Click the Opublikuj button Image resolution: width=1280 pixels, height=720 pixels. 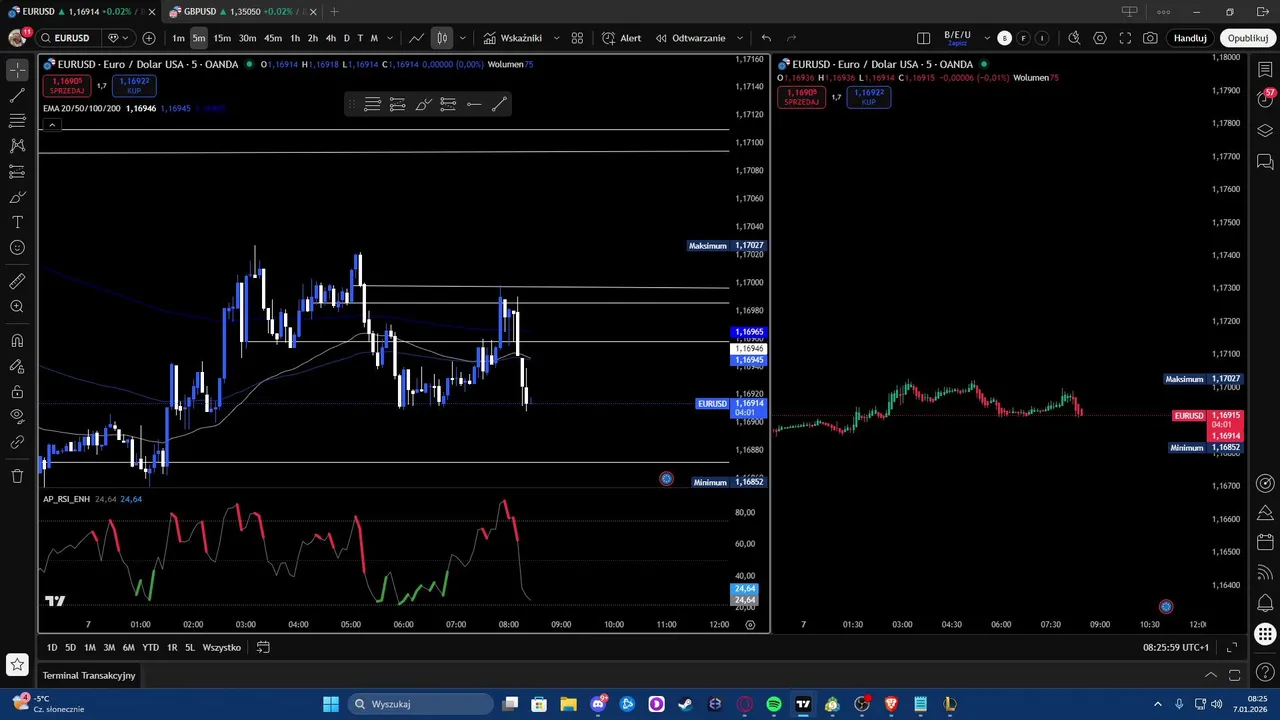pyautogui.click(x=1248, y=38)
